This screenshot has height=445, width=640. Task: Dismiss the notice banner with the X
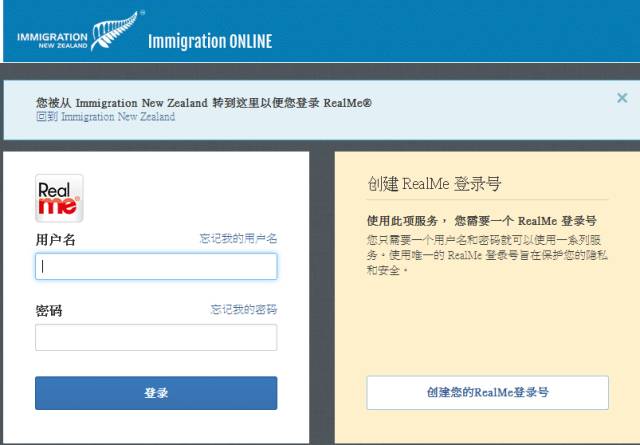(x=622, y=98)
